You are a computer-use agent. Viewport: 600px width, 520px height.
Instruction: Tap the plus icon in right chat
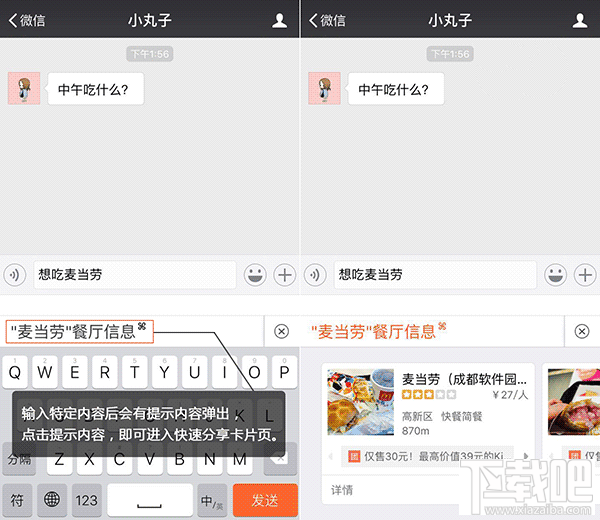(x=584, y=274)
